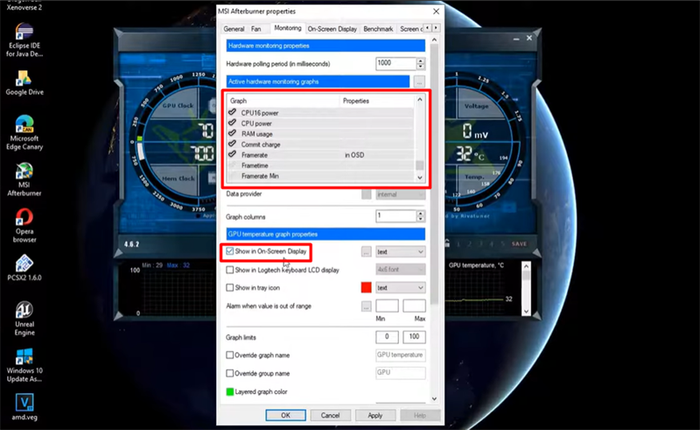Enable Show in tray icon checkbox
This screenshot has height=430, width=700.
230,288
